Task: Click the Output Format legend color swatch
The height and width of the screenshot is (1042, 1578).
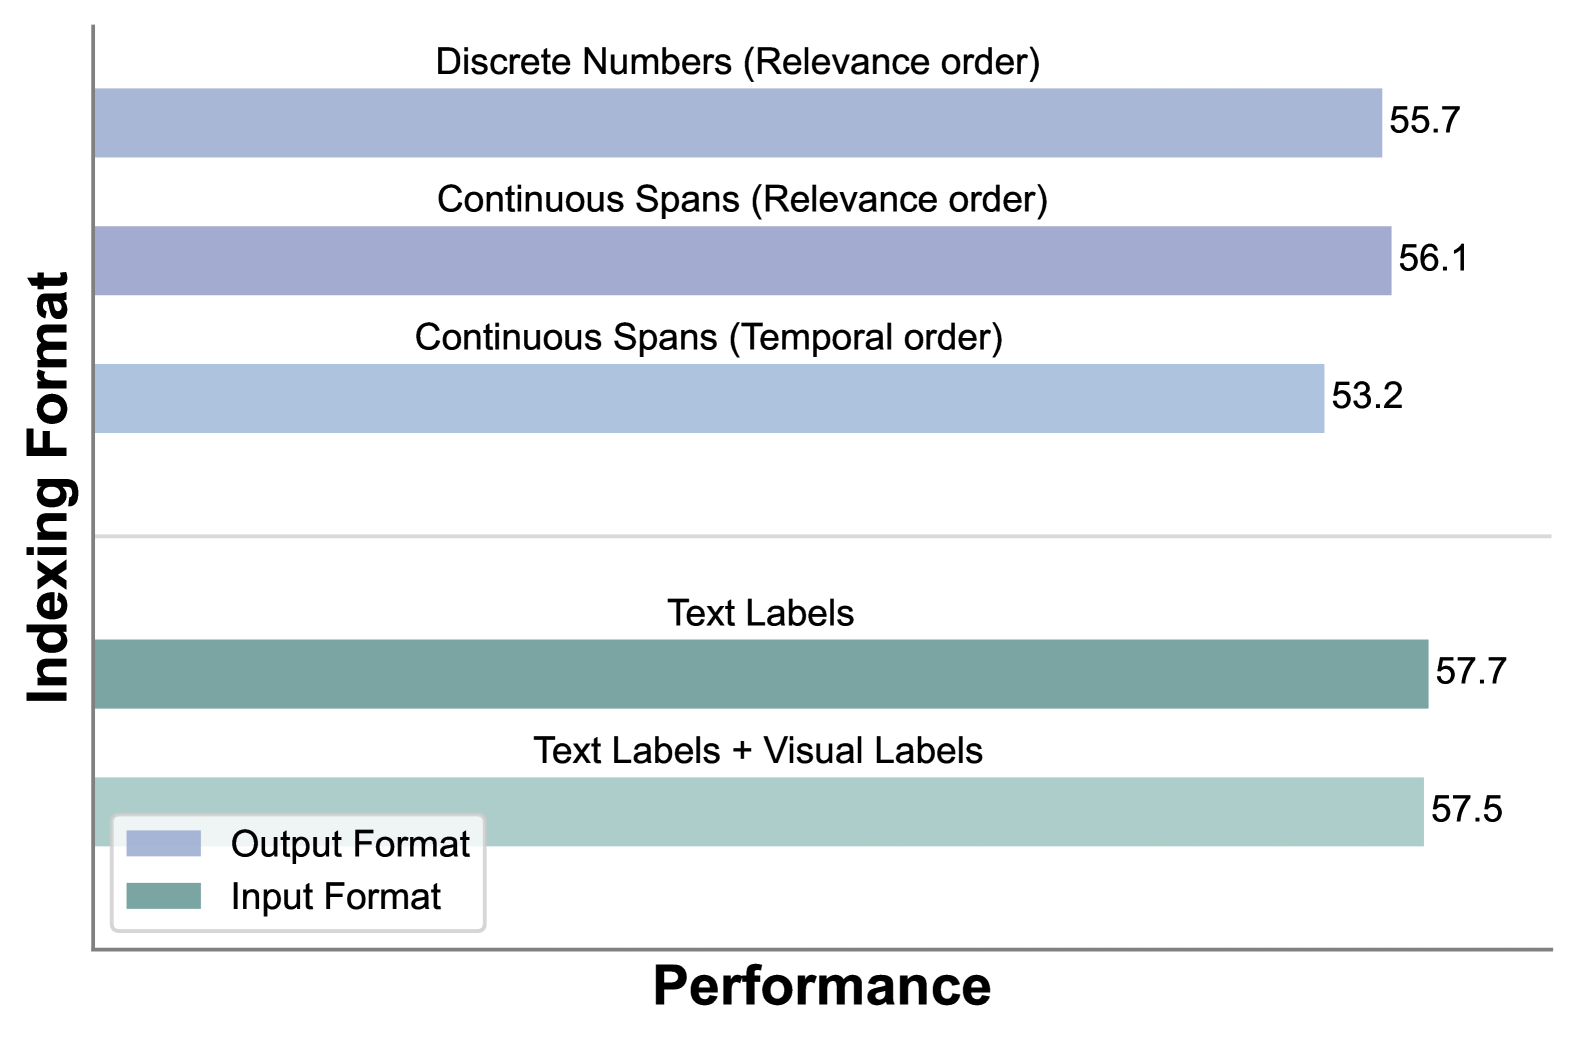Action: 163,843
